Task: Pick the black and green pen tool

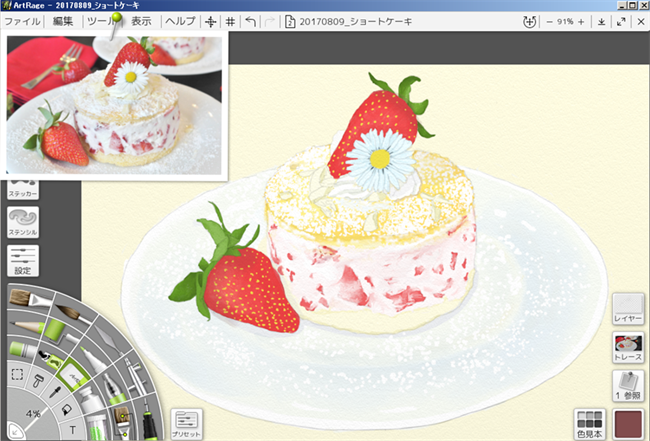Action: coord(148,419)
